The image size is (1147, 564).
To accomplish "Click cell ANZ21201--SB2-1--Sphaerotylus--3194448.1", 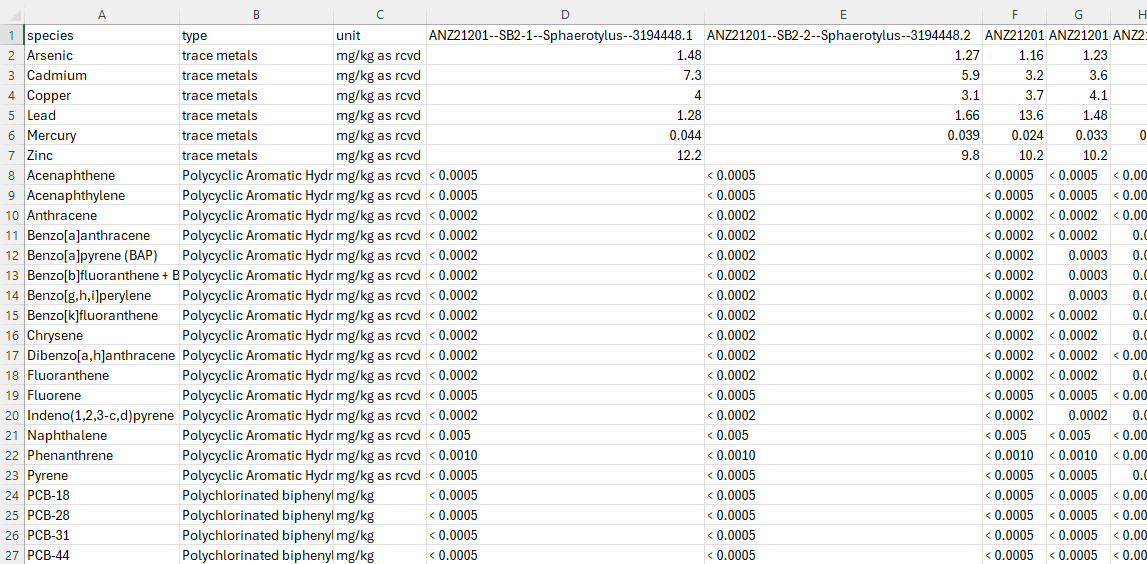I will (x=565, y=35).
